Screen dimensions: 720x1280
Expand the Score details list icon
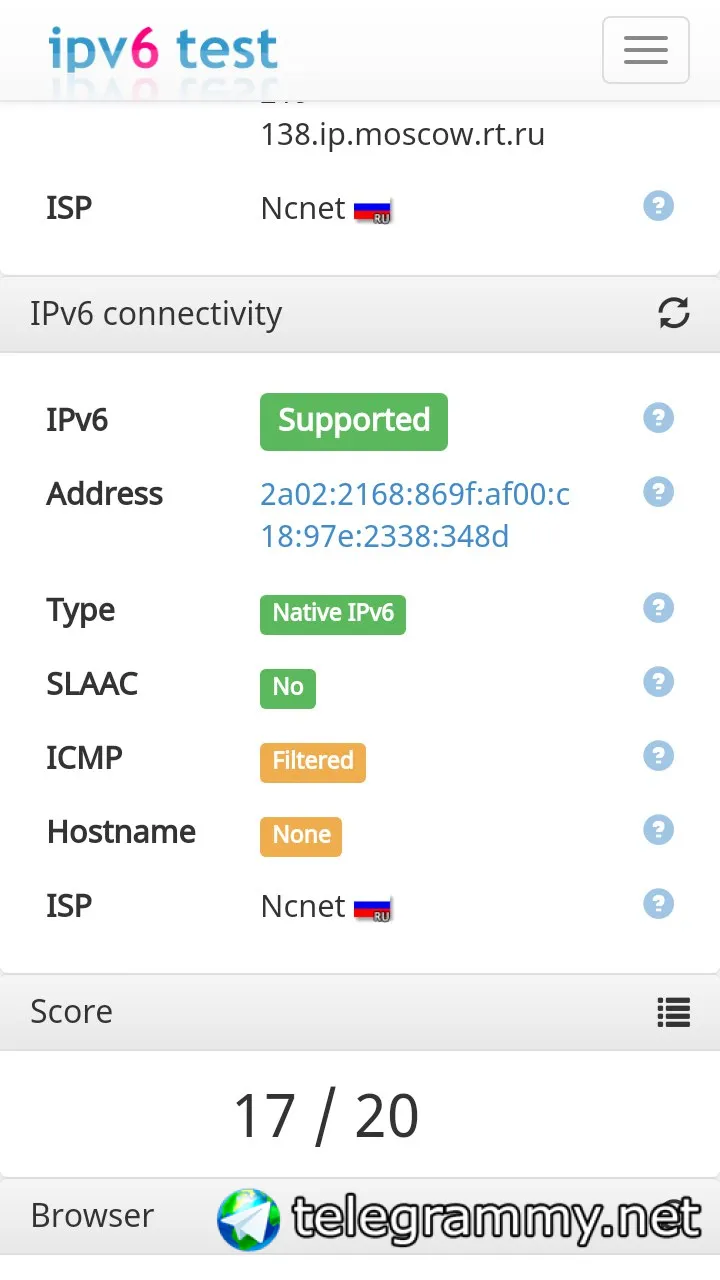(x=674, y=1012)
